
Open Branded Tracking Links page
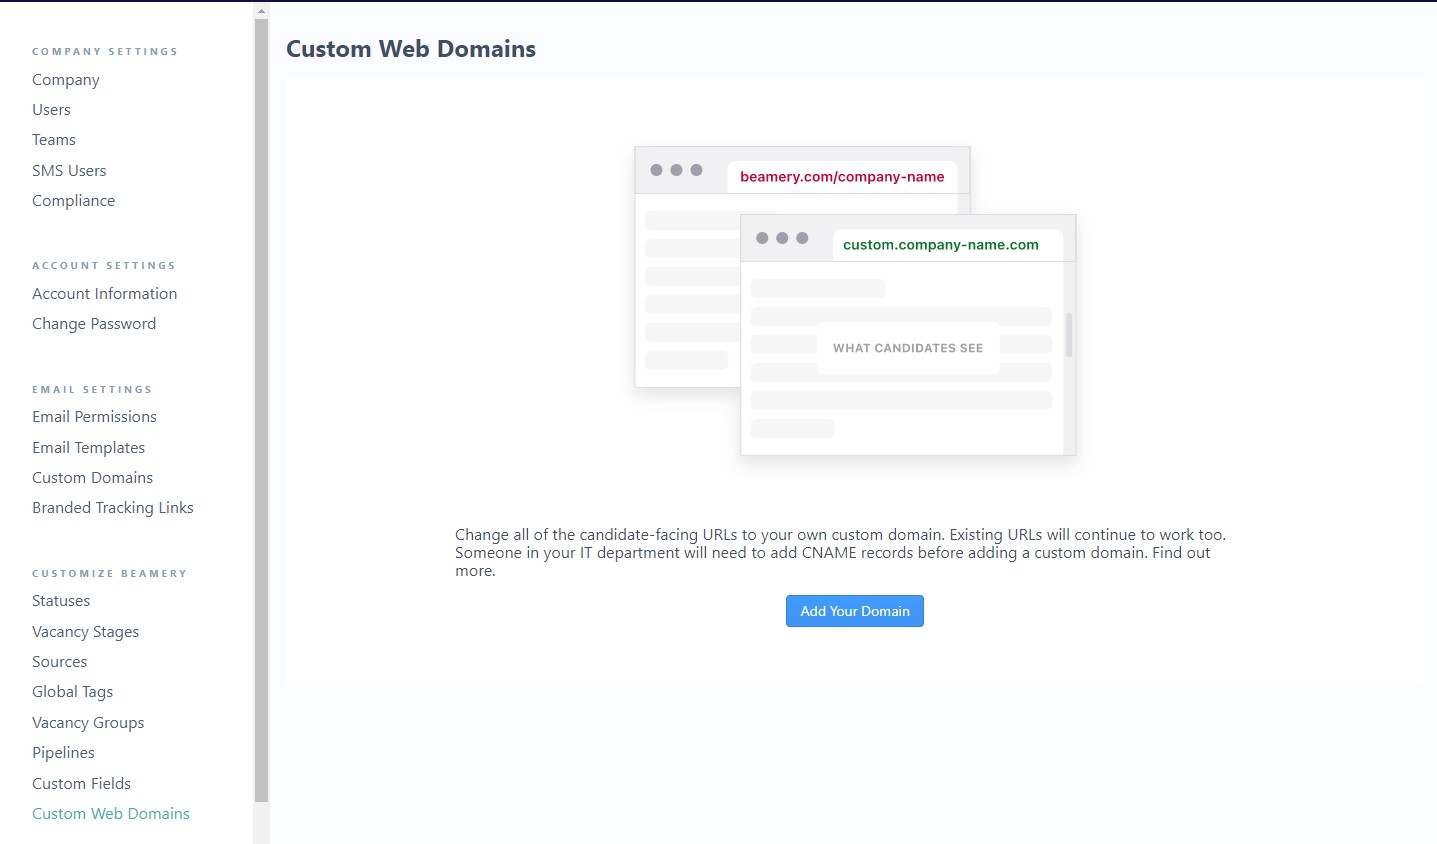[113, 508]
